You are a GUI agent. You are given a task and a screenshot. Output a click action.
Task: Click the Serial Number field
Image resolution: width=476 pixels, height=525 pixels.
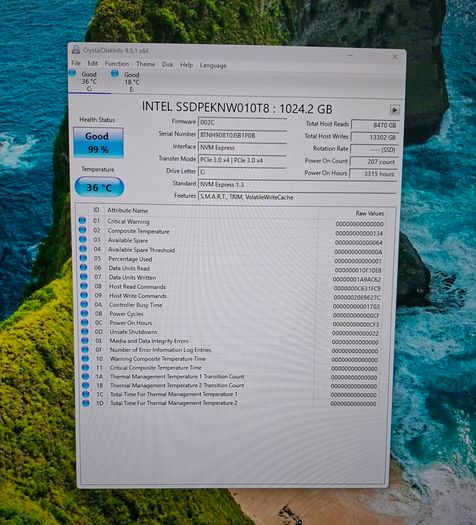242,135
